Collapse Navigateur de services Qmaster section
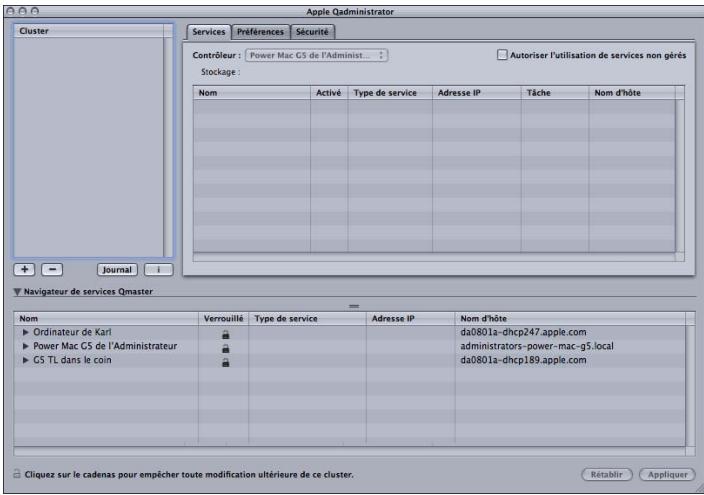 click(17, 292)
